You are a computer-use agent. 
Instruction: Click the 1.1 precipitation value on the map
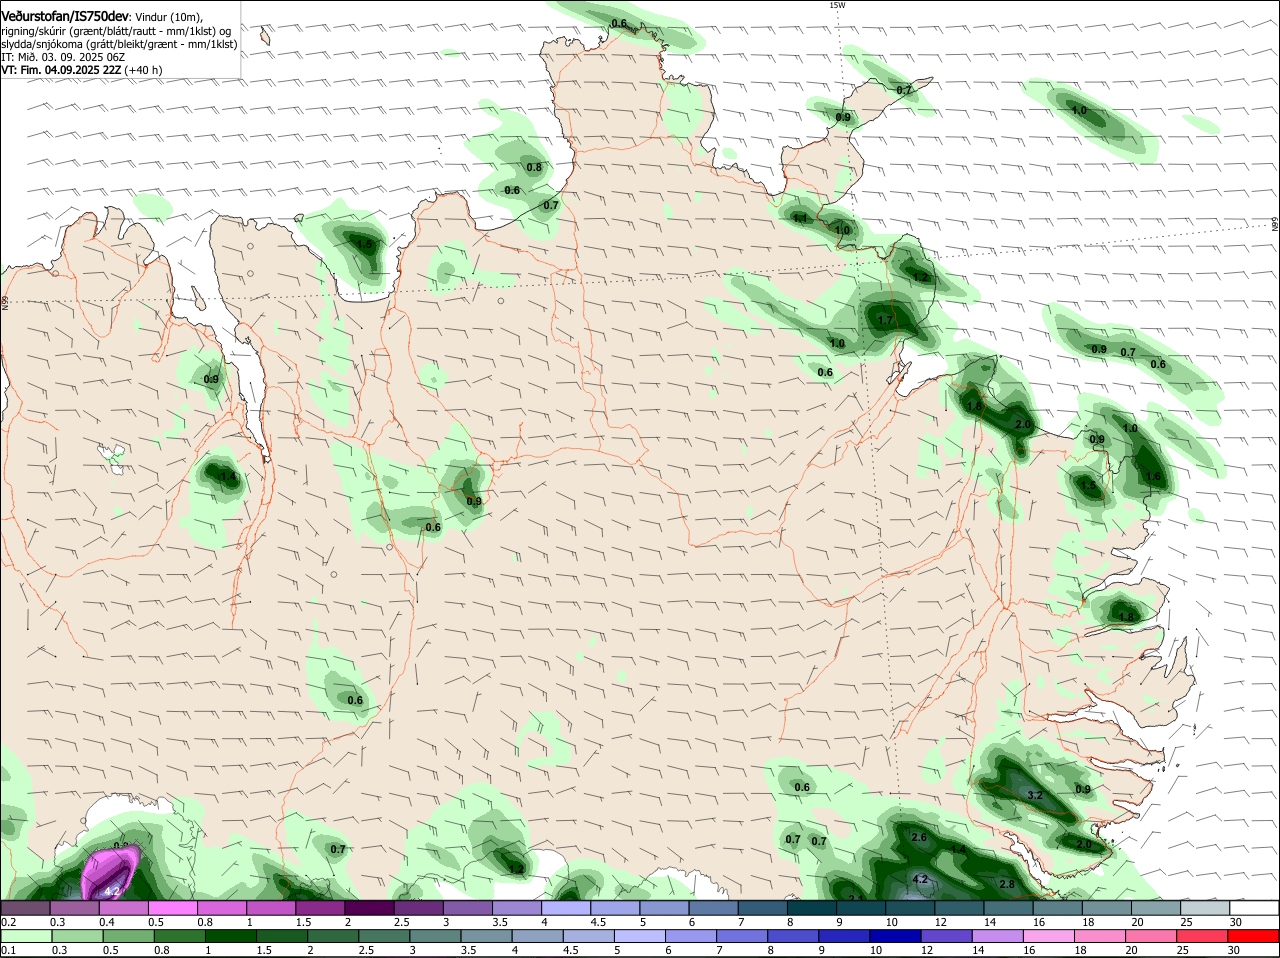pos(799,218)
